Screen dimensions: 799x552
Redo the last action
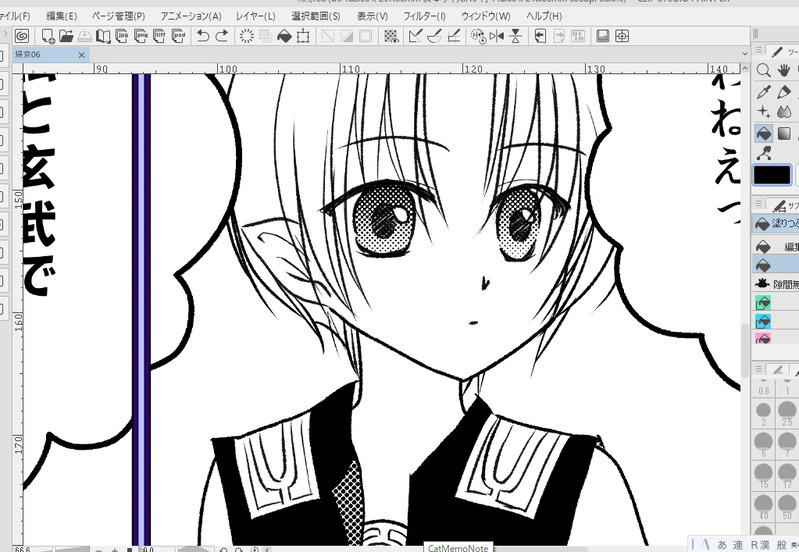click(x=222, y=36)
